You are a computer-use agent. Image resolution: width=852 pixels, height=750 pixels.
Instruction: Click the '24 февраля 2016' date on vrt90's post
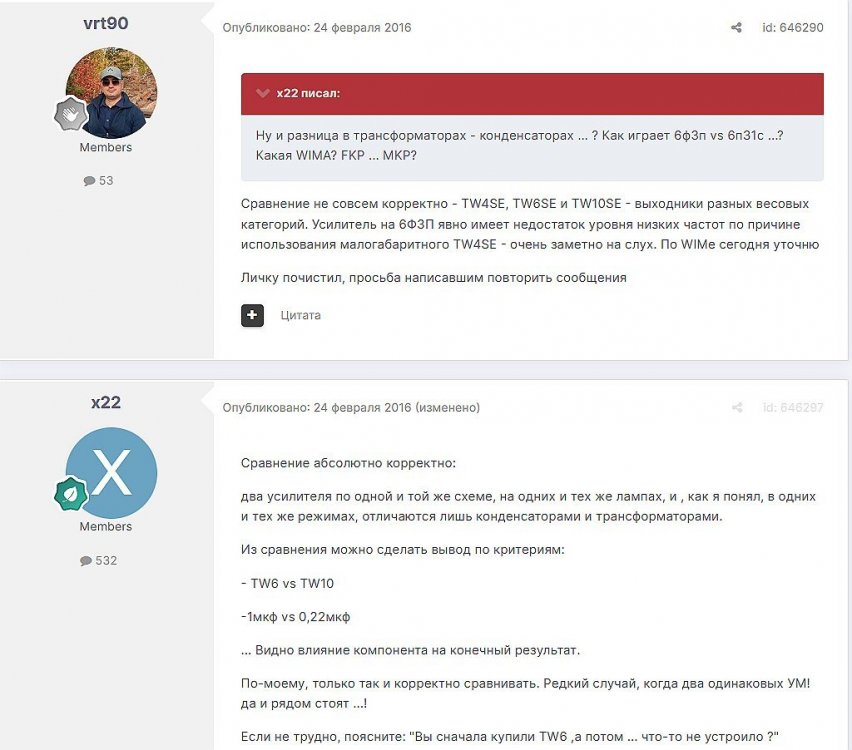pos(362,28)
